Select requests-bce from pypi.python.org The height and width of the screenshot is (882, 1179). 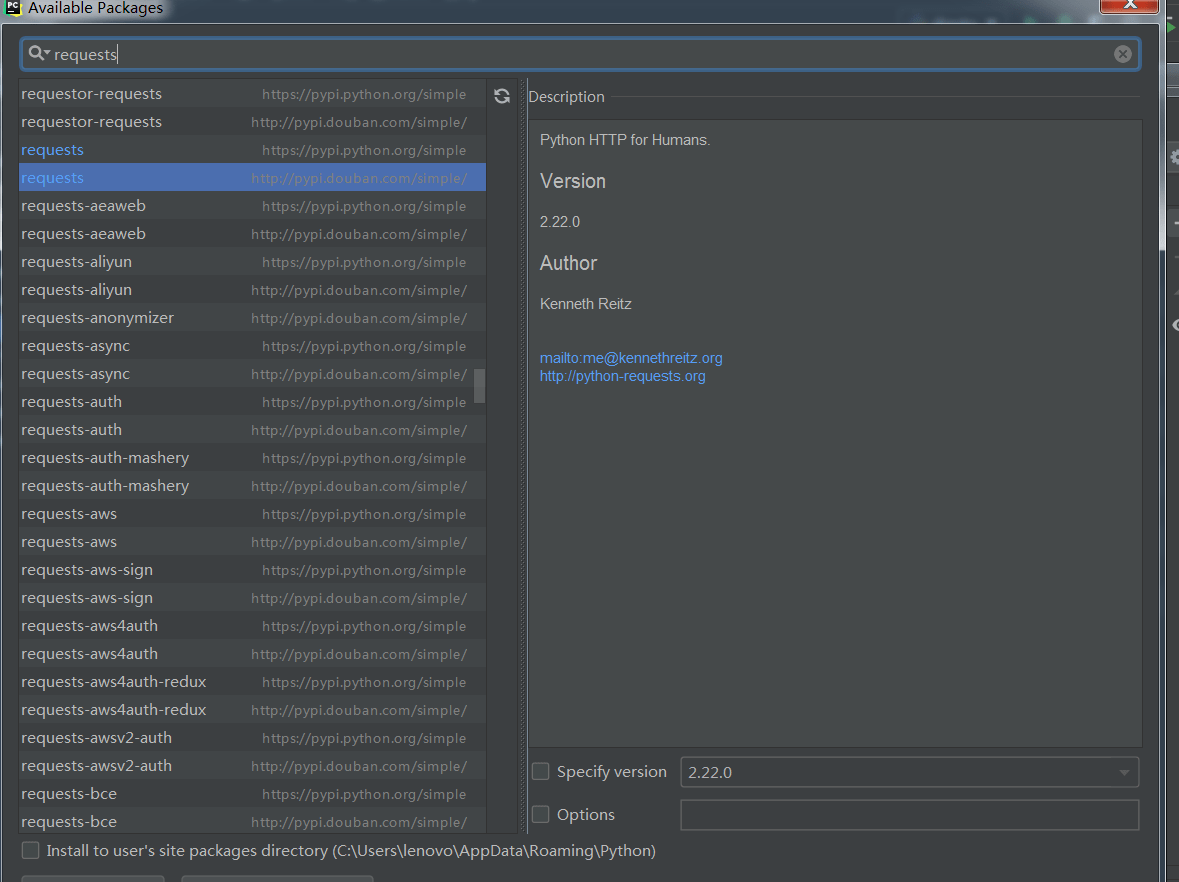[x=253, y=794]
